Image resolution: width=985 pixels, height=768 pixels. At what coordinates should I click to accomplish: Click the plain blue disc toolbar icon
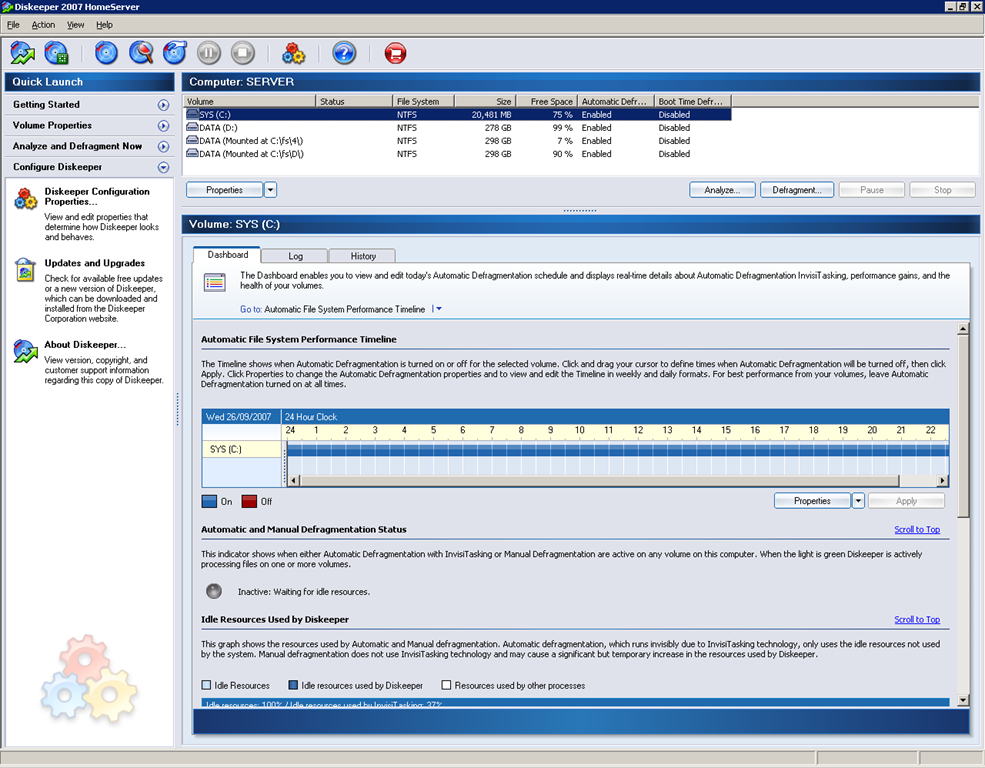point(106,53)
